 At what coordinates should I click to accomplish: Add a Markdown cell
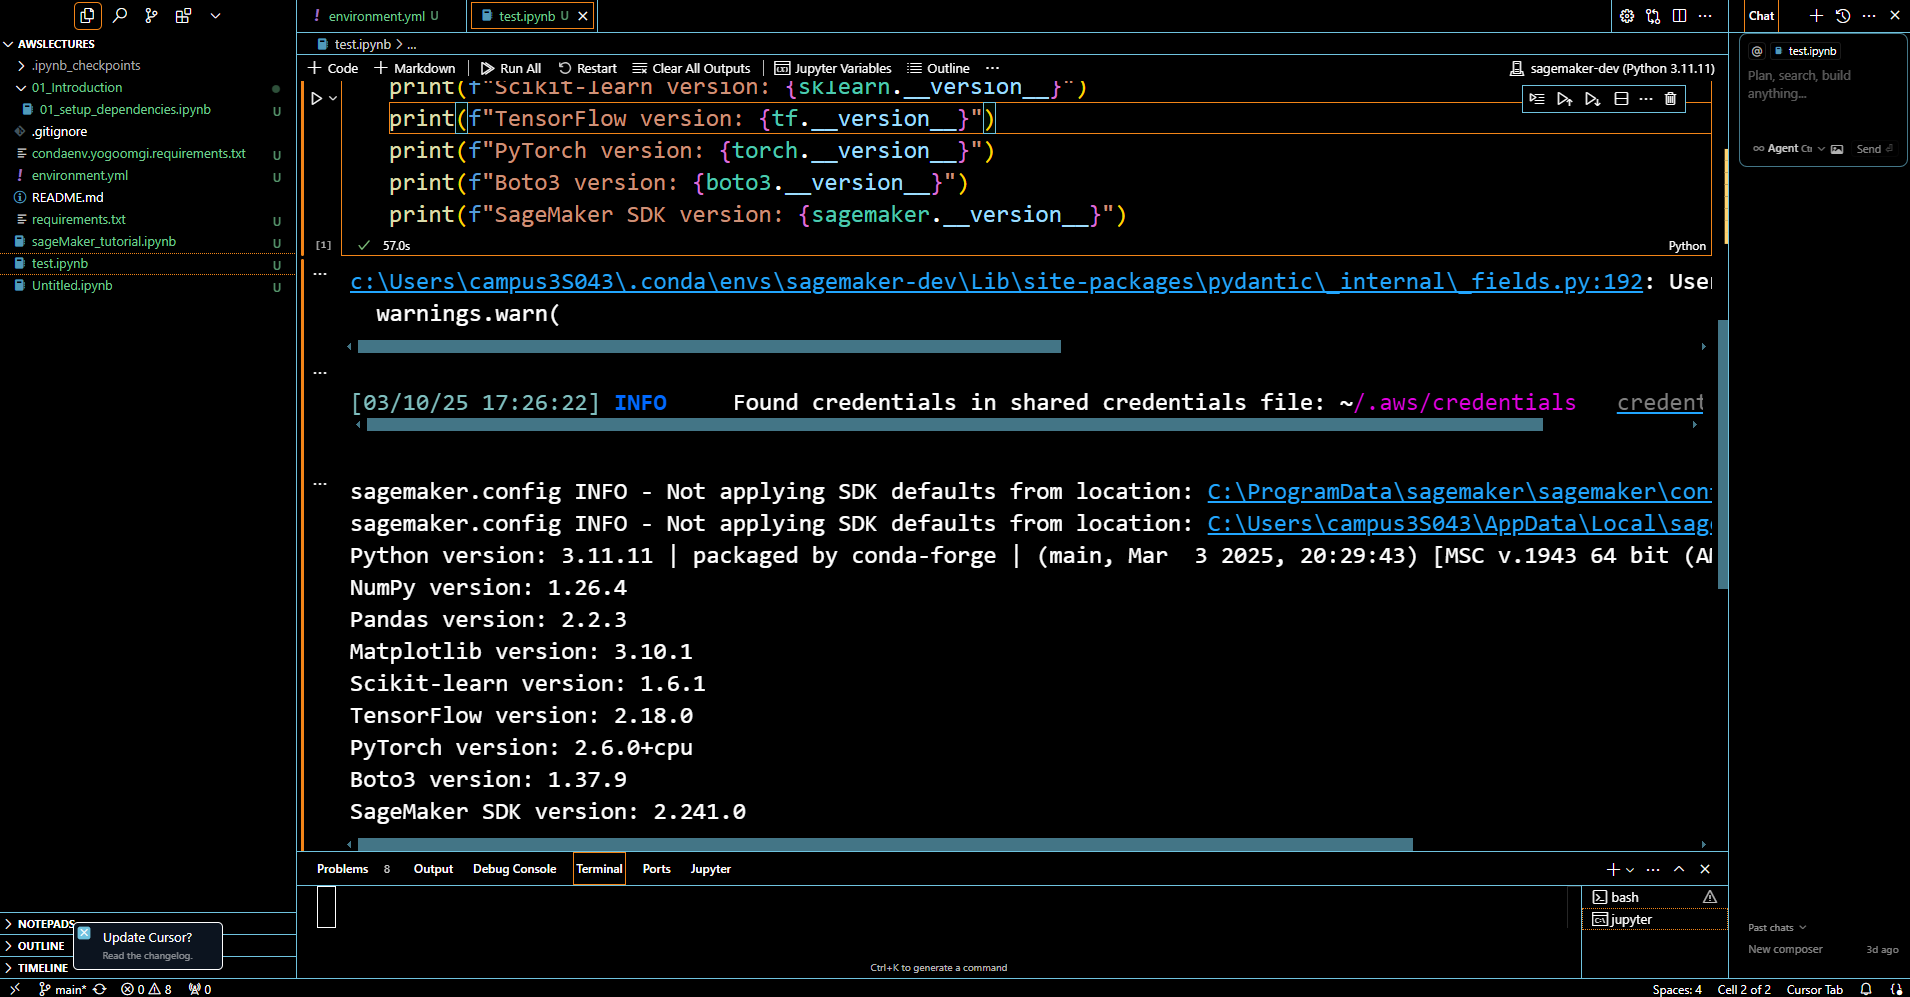click(x=415, y=68)
